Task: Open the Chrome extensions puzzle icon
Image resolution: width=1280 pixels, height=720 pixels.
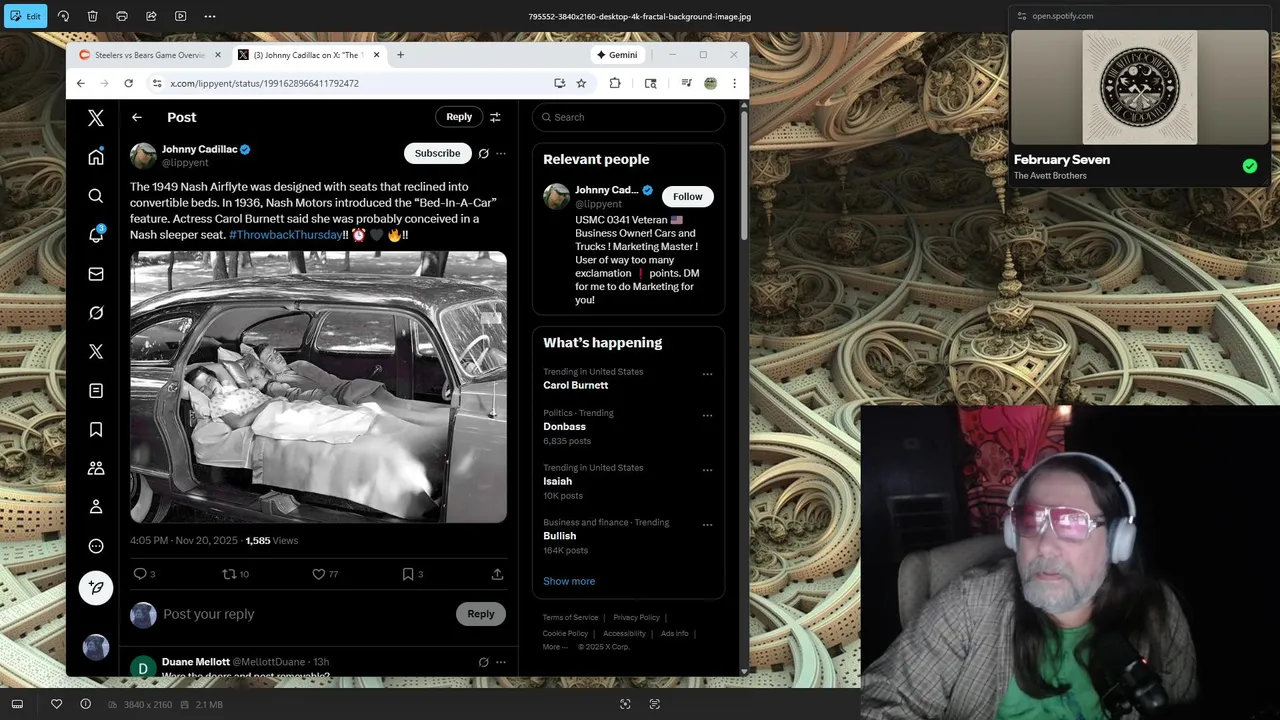Action: 615,83
